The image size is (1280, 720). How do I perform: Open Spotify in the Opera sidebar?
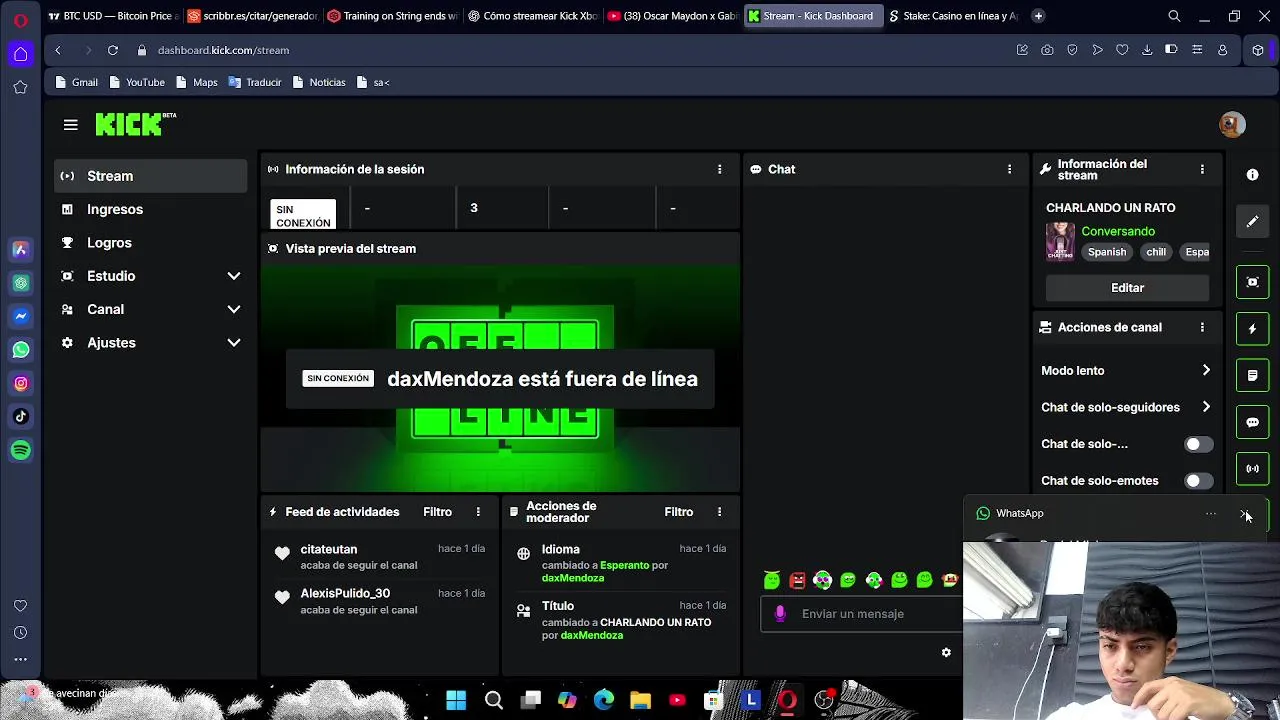point(20,450)
